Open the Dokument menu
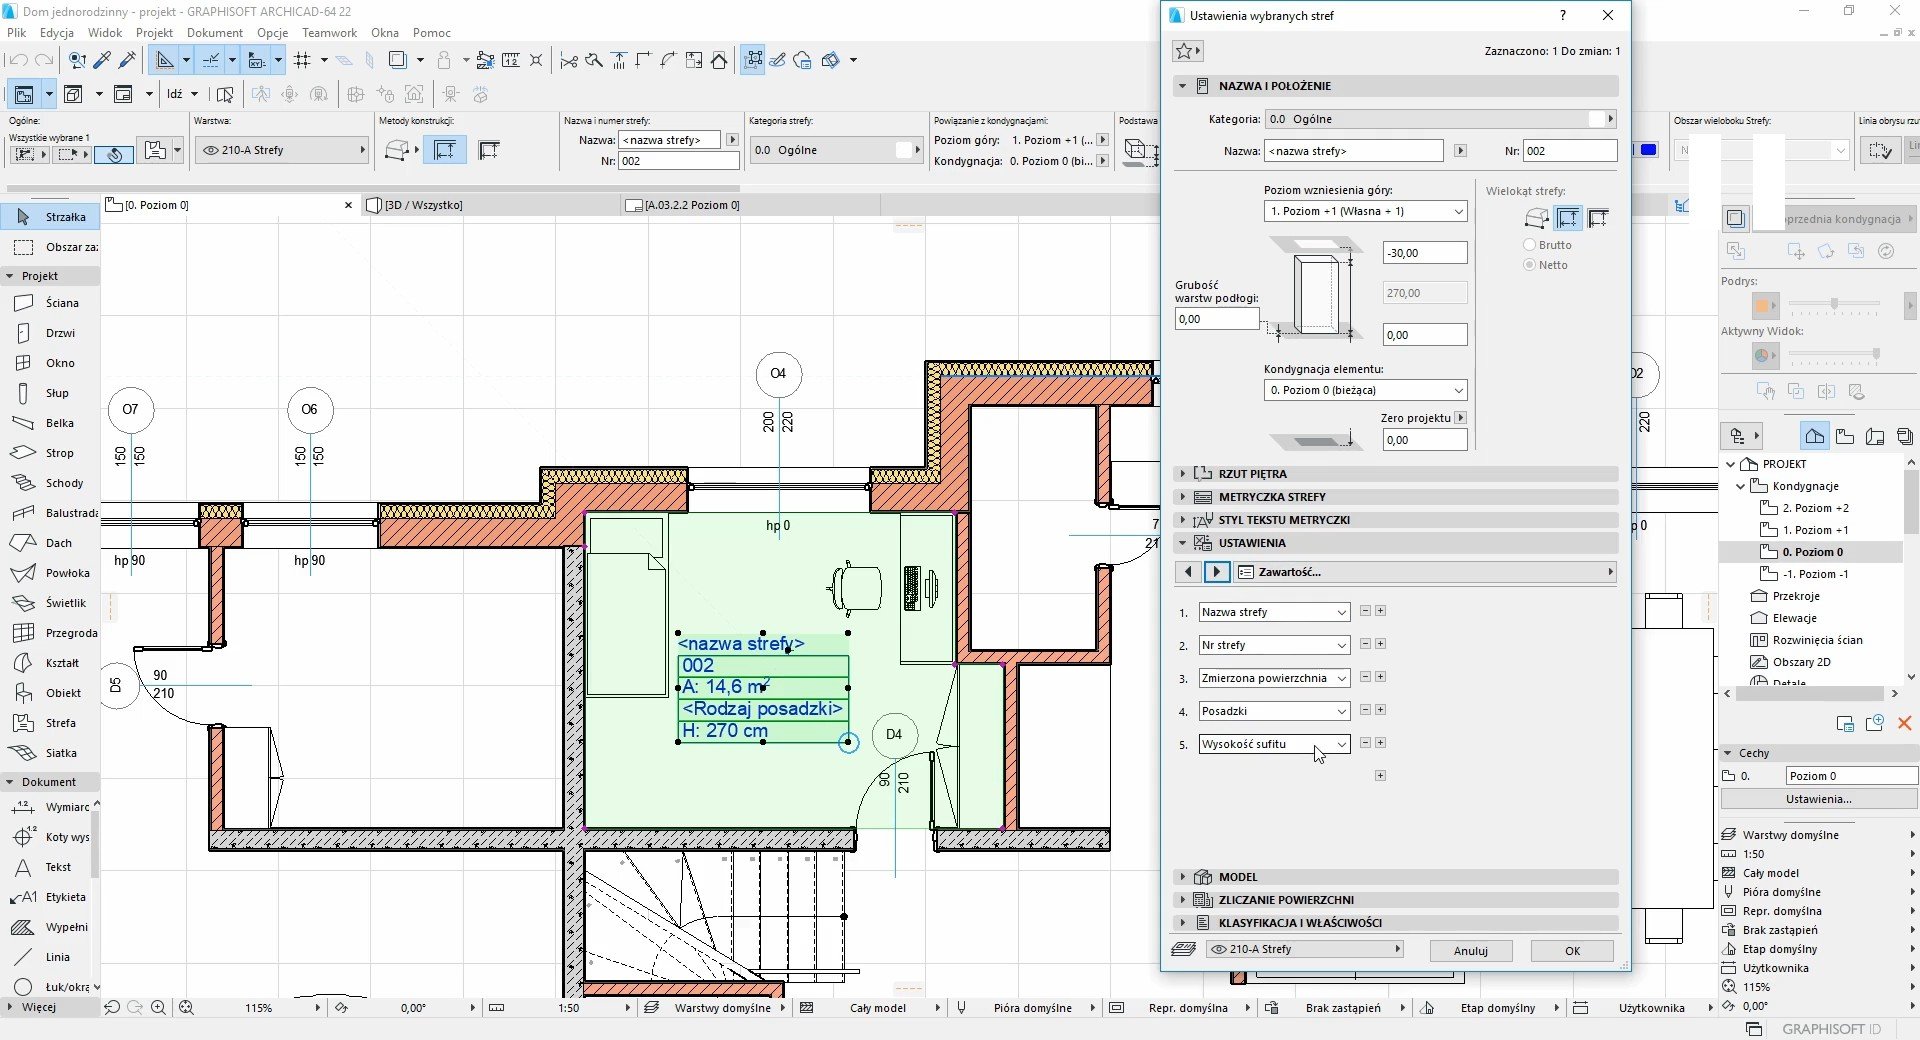1920x1040 pixels. coord(215,32)
